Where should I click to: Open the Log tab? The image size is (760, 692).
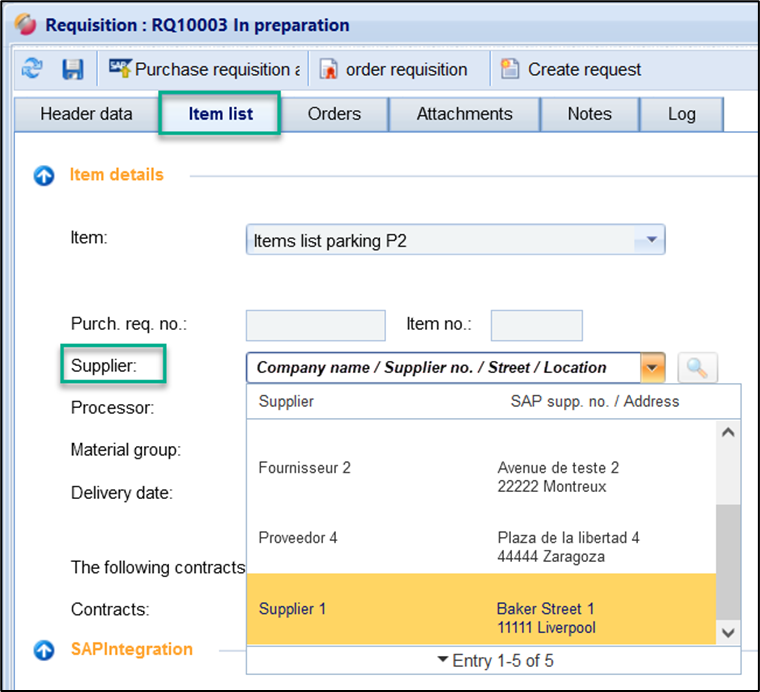click(x=681, y=114)
